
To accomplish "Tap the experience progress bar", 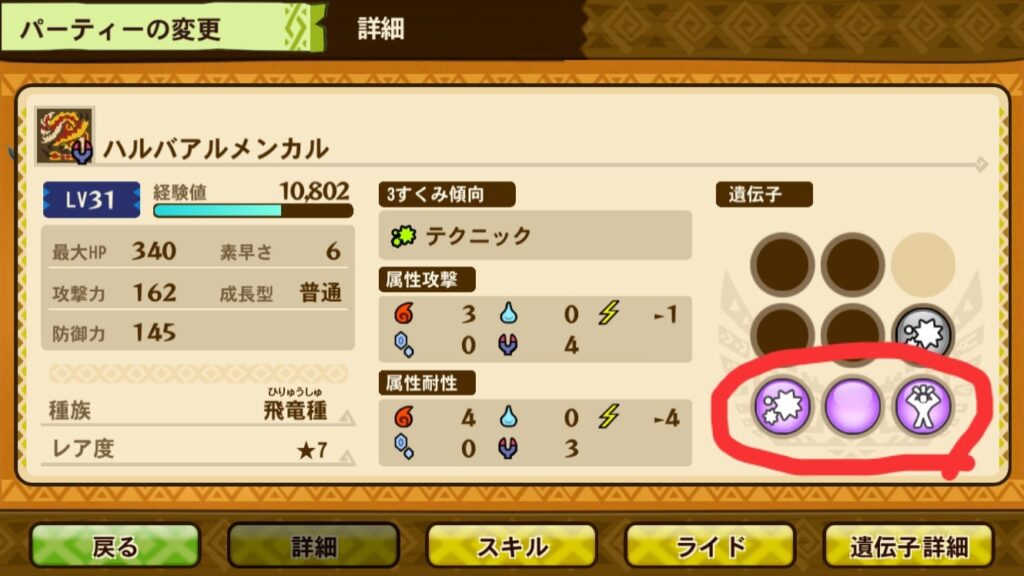I will coord(253,210).
